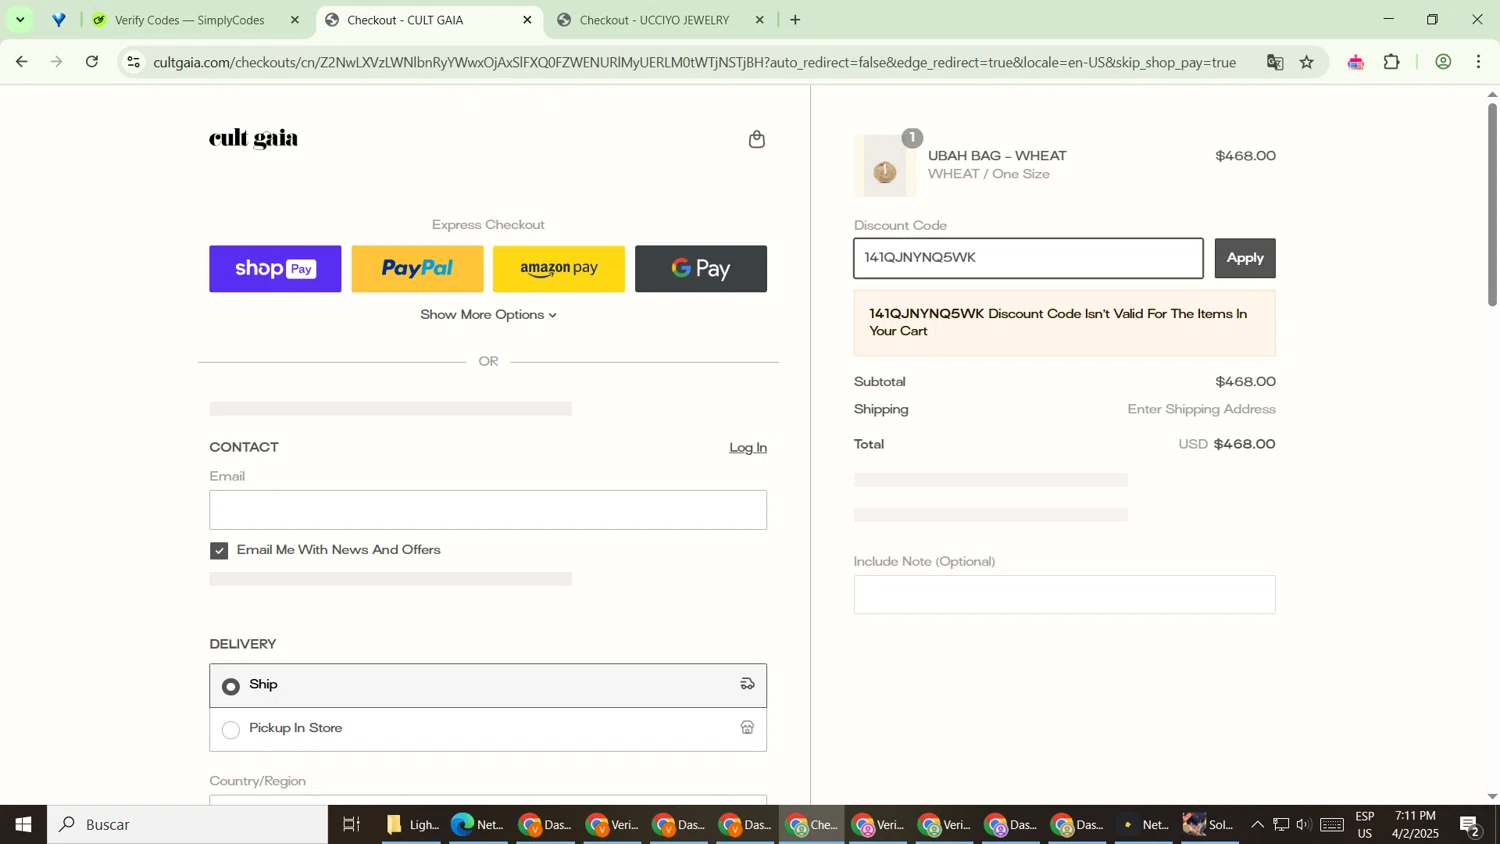Bookmark this page with the star icon
Screen dimensions: 1500x844
[1307, 62]
